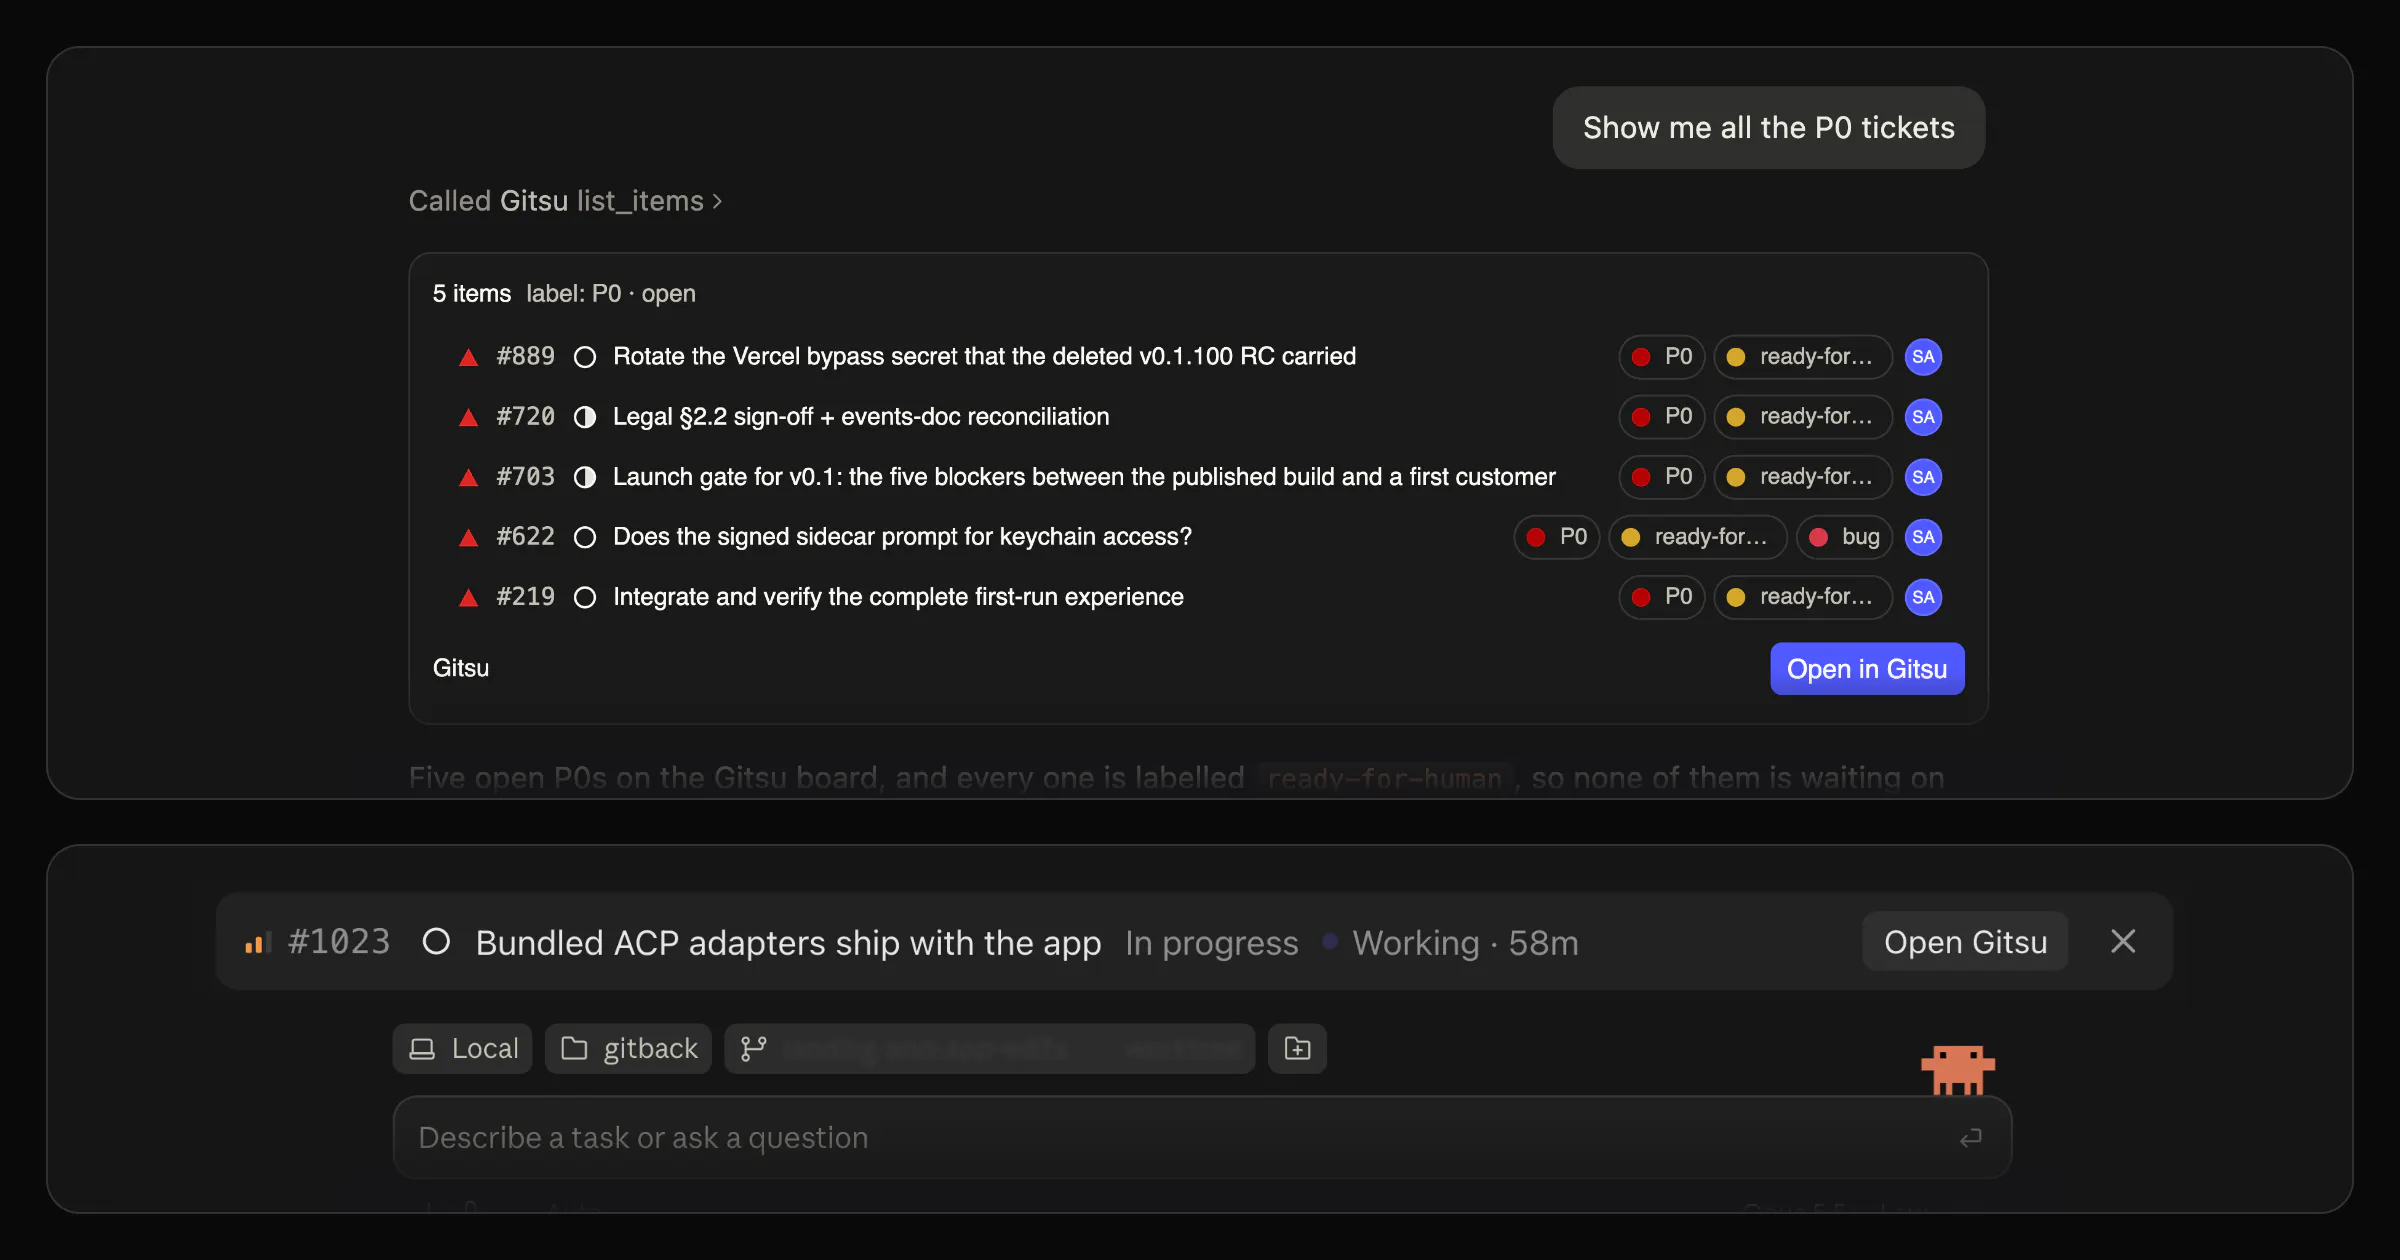Screen dimensions: 2400x1260
Task: Click the SA assignee avatar on #889
Action: tap(1923, 357)
